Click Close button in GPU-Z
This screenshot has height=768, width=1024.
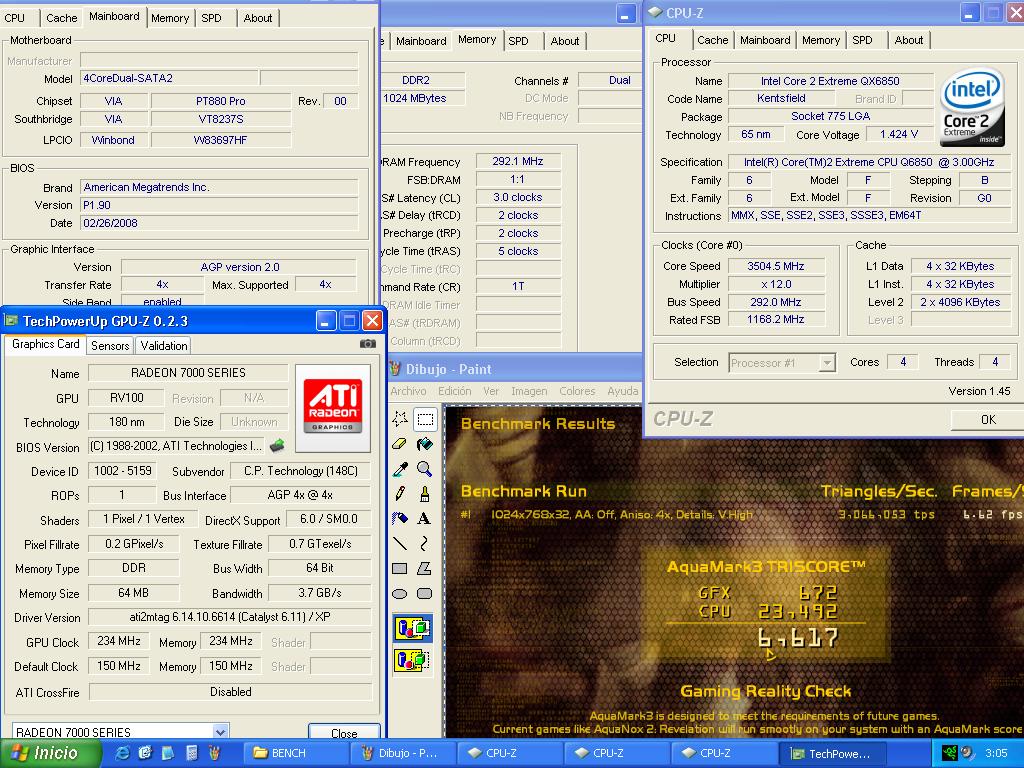(344, 733)
